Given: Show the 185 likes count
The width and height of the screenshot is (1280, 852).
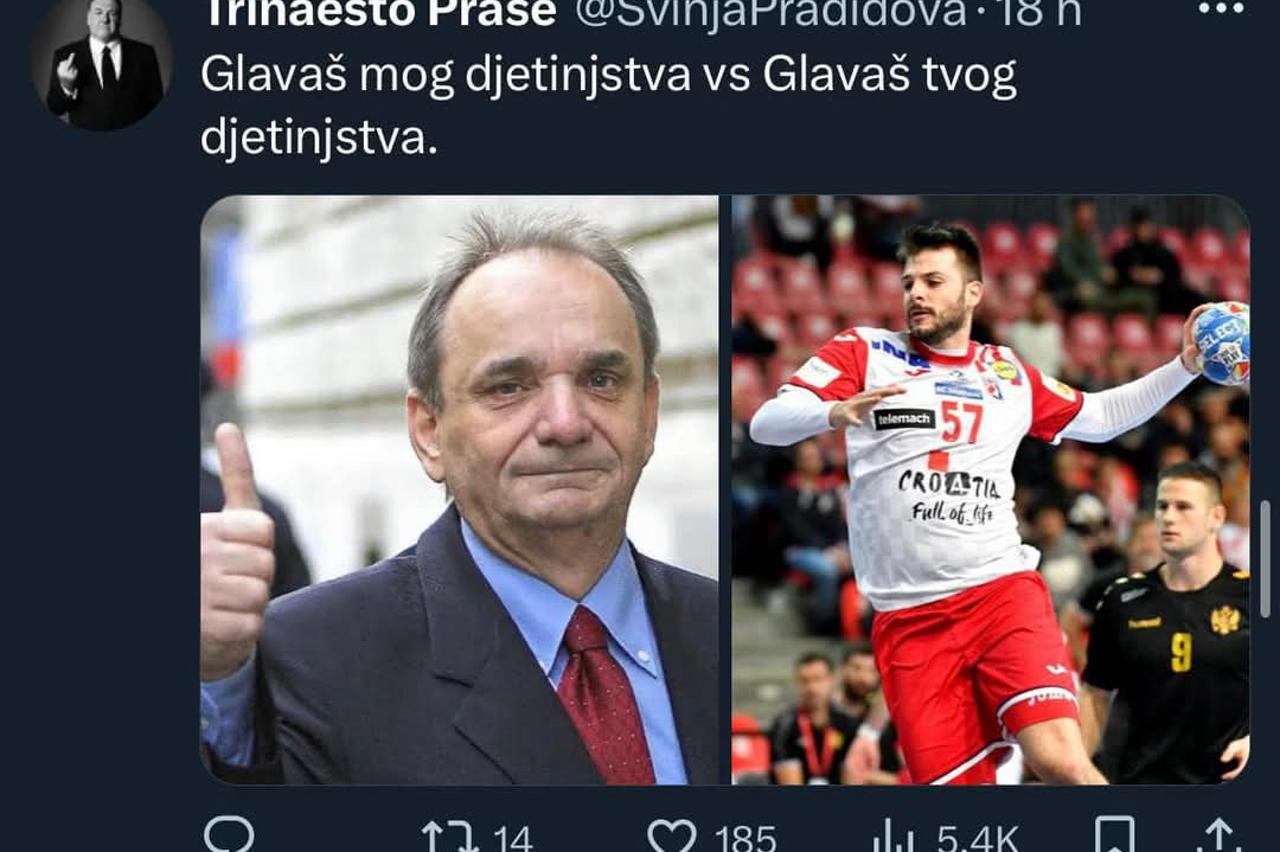Looking at the screenshot, I should coord(745,838).
